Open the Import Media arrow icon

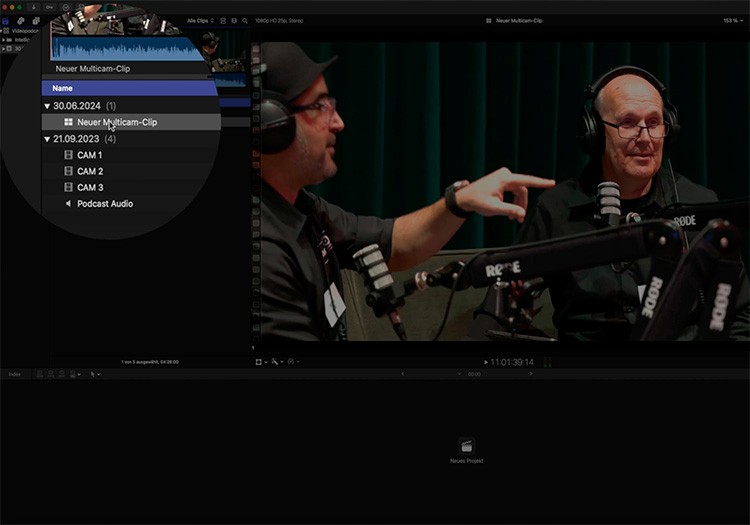click(x=33, y=7)
